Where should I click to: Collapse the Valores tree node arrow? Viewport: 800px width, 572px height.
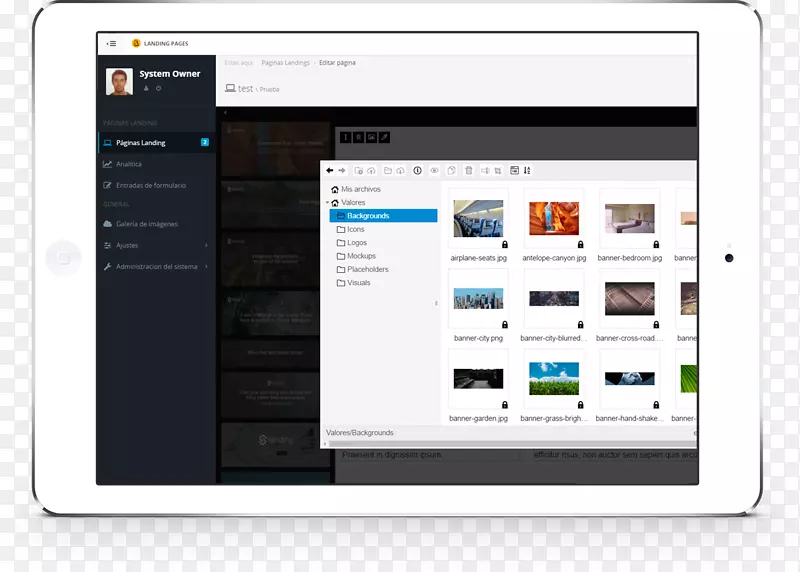click(327, 203)
